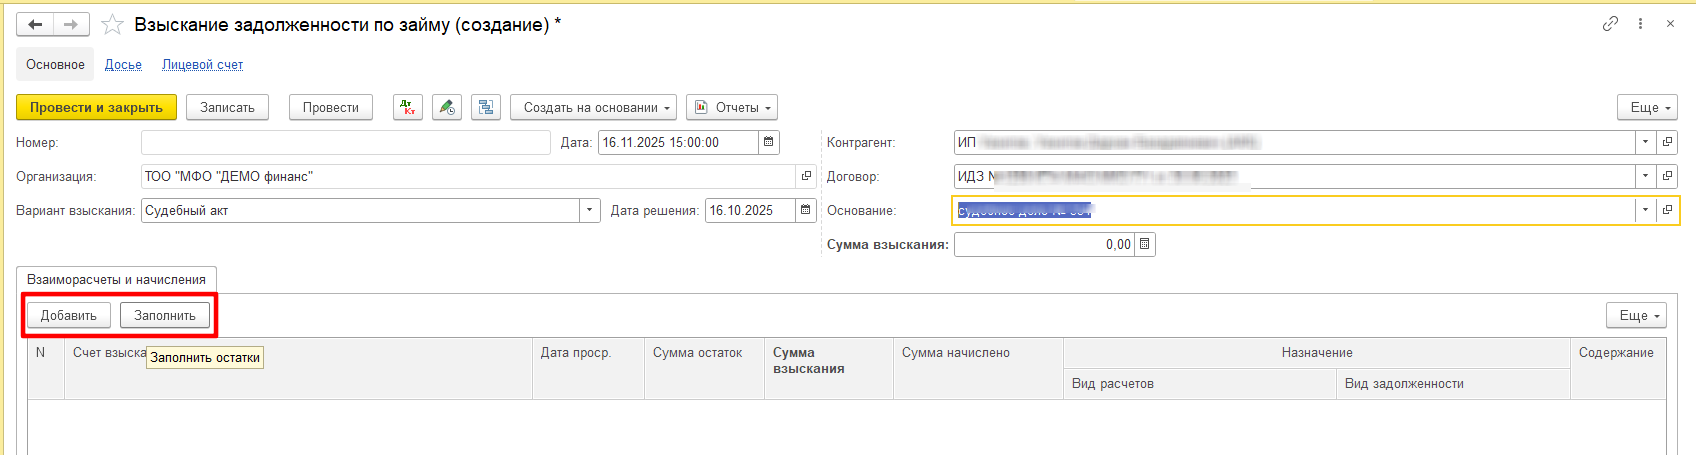Image resolution: width=1696 pixels, height=455 pixels.
Task: Expand the Контрагент field dropdown arrow
Action: (x=1645, y=142)
